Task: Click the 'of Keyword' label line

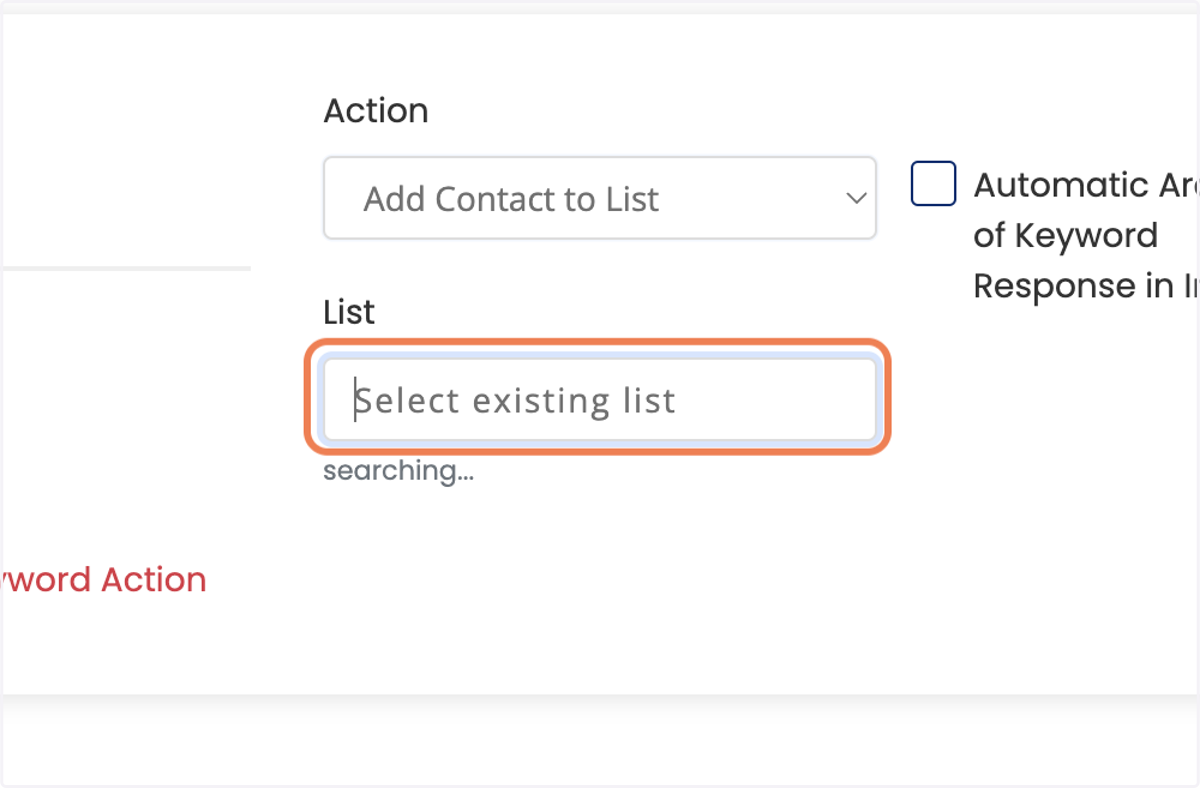Action: click(x=1065, y=236)
